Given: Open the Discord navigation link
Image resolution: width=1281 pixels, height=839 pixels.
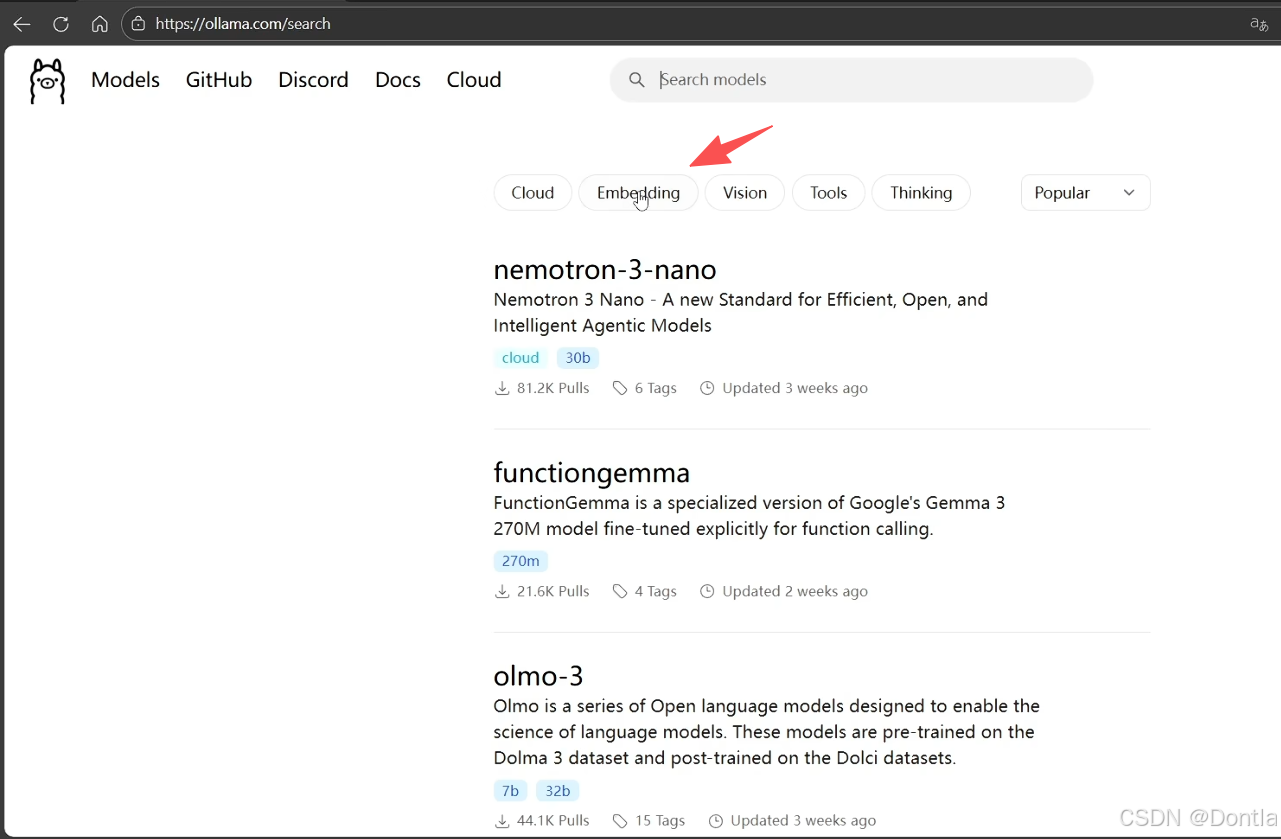Looking at the screenshot, I should point(313,80).
